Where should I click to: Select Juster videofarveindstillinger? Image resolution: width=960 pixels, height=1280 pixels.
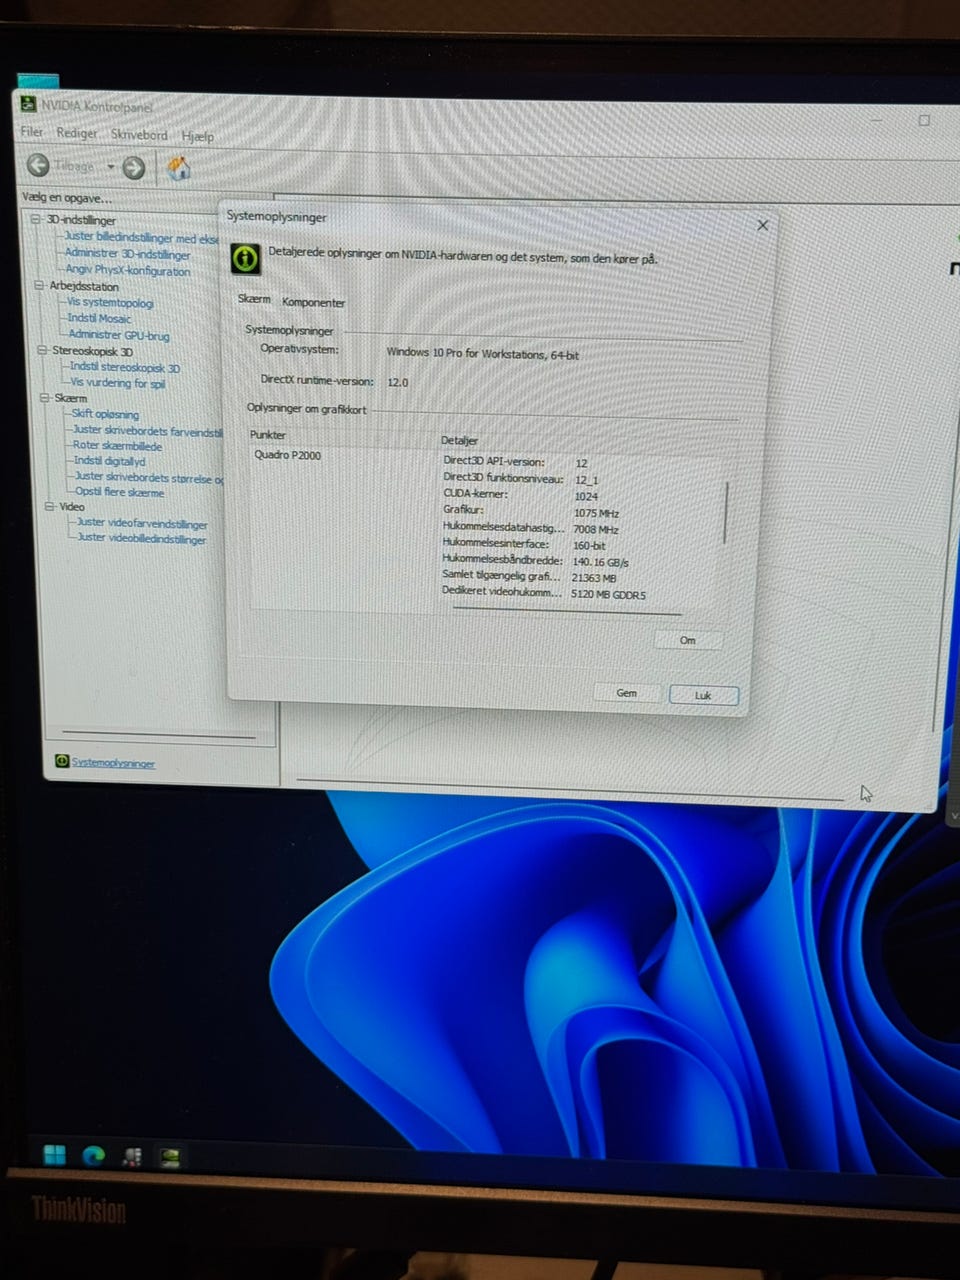click(x=143, y=523)
